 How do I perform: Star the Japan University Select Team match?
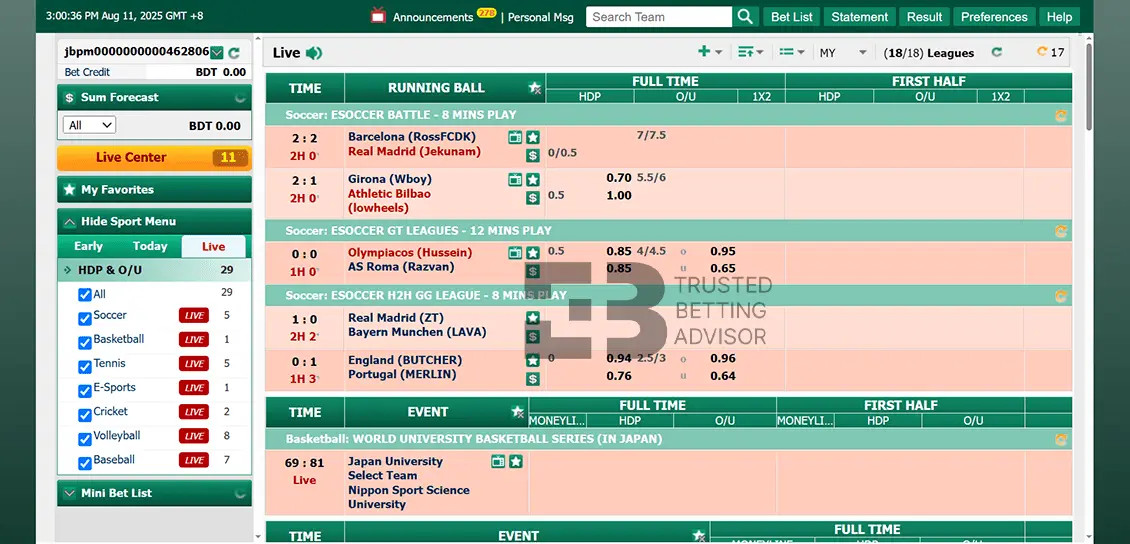515,461
